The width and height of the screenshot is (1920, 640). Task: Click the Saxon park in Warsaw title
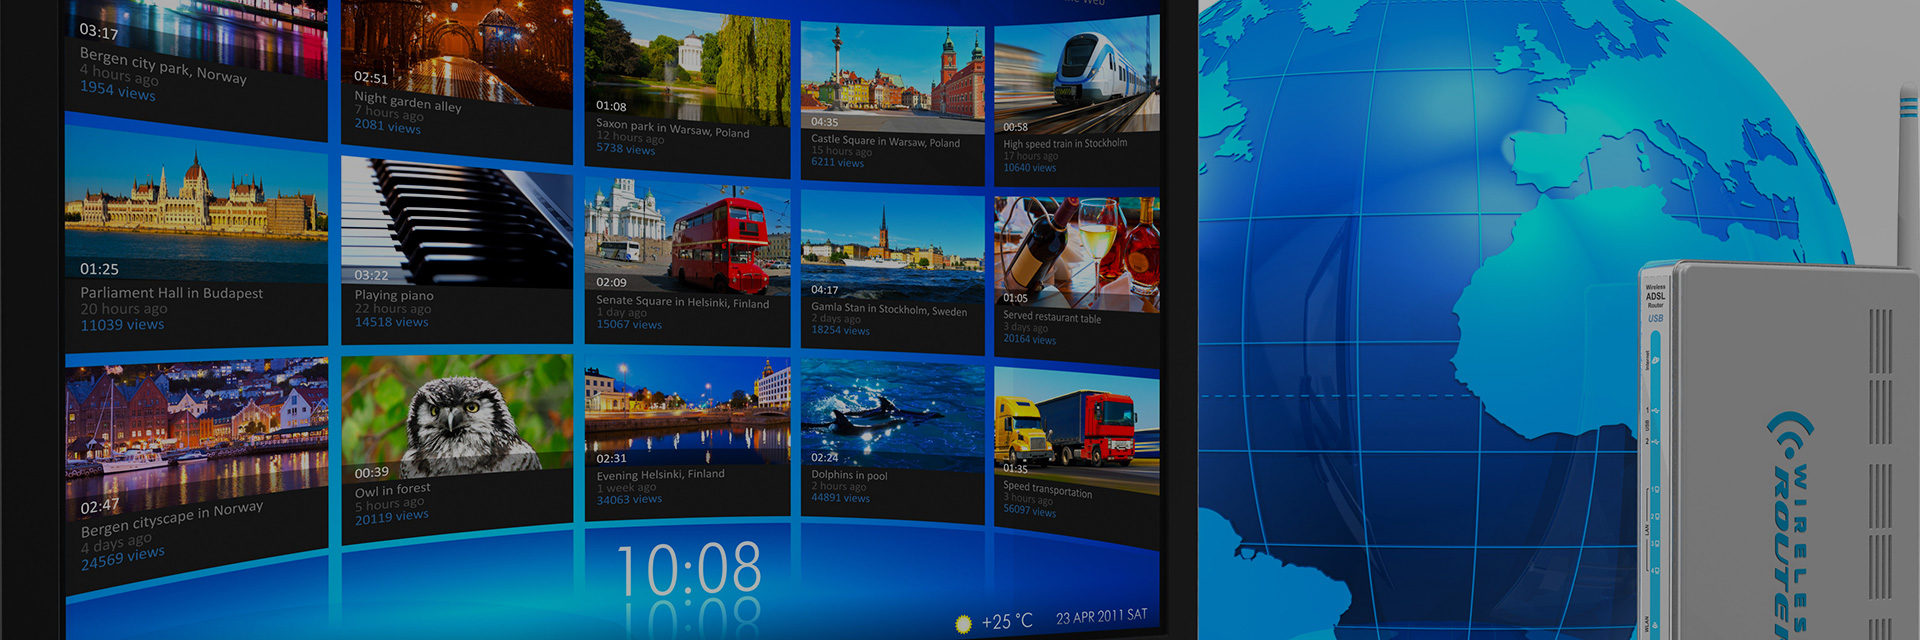click(672, 129)
